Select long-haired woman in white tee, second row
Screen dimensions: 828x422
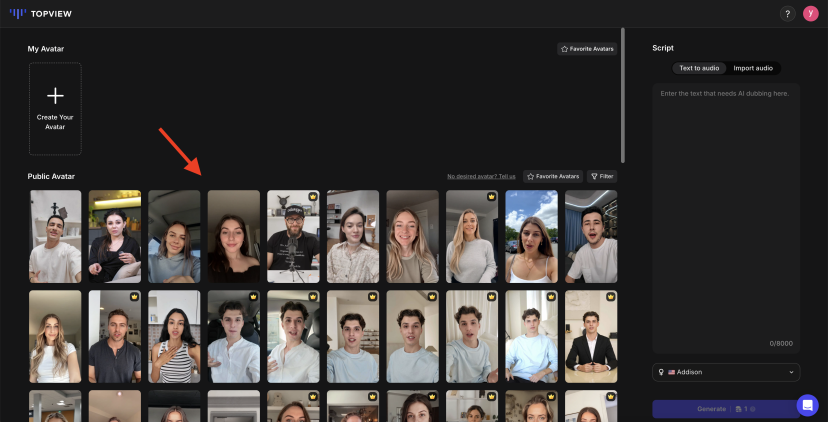tap(55, 336)
